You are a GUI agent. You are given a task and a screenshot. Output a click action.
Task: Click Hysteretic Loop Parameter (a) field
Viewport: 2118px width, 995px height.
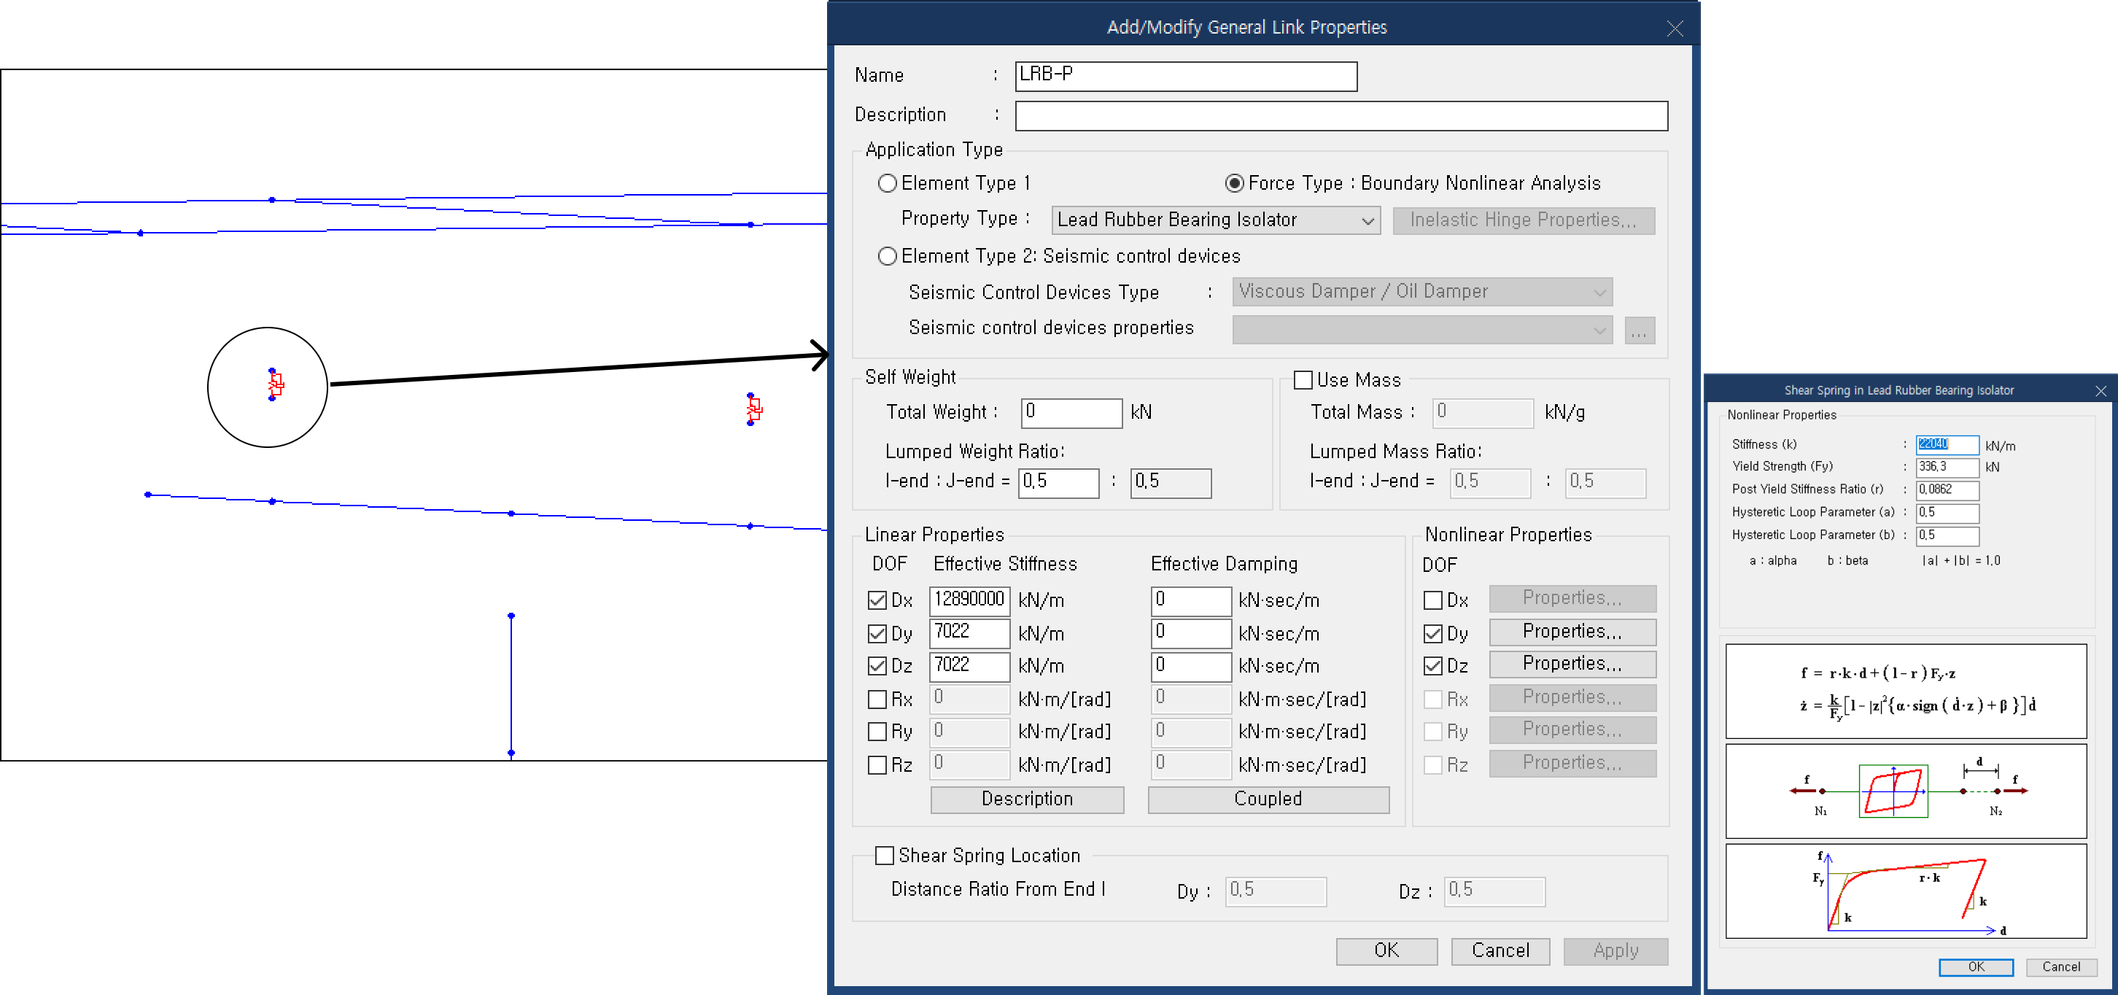1946,513
